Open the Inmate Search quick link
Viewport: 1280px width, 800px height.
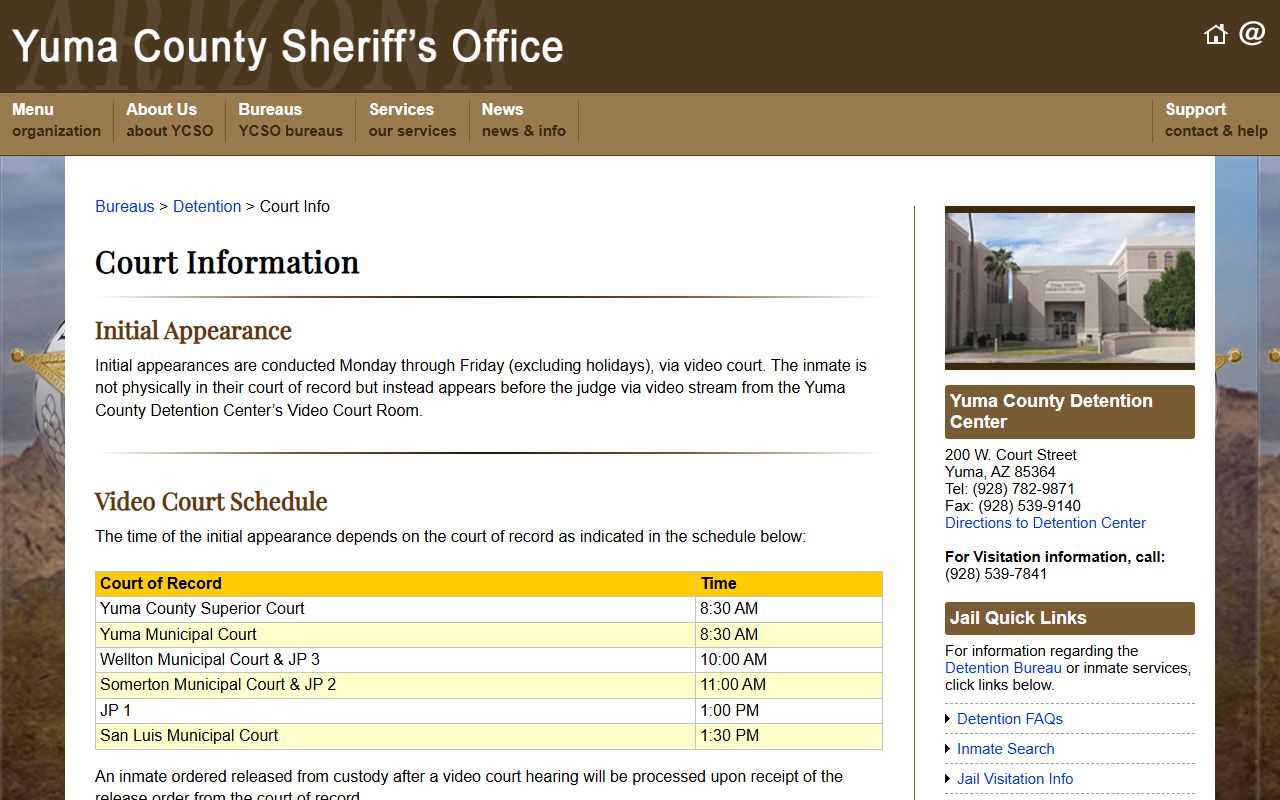pyautogui.click(x=1005, y=749)
